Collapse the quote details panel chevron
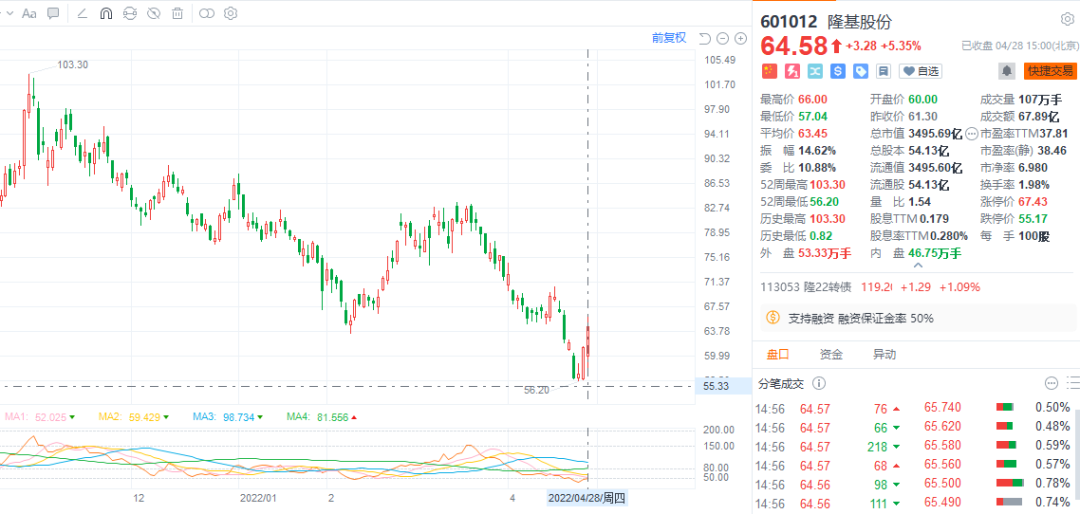Screen dimensions: 1080x514 tap(917, 265)
